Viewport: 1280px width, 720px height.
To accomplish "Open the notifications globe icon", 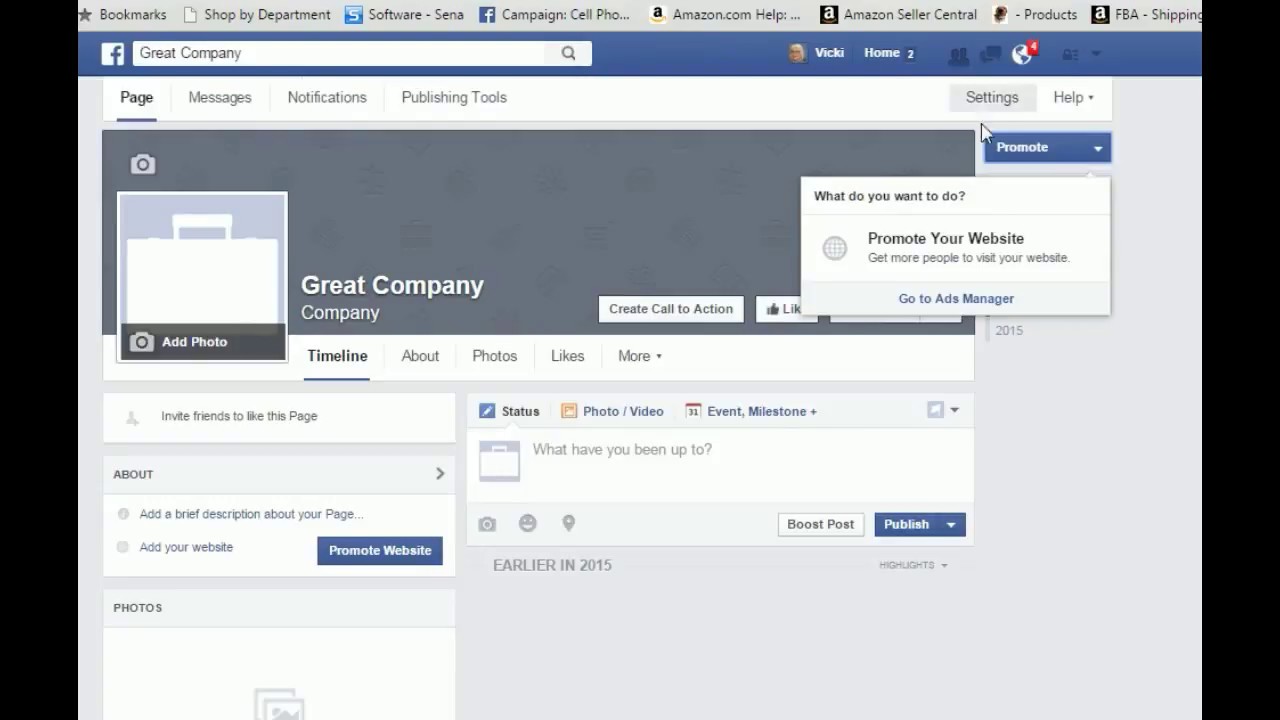I will (1022, 54).
